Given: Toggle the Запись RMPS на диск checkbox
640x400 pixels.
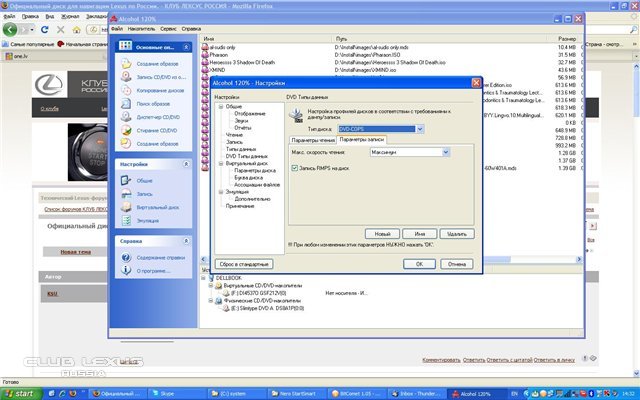Looking at the screenshot, I should 295,168.
